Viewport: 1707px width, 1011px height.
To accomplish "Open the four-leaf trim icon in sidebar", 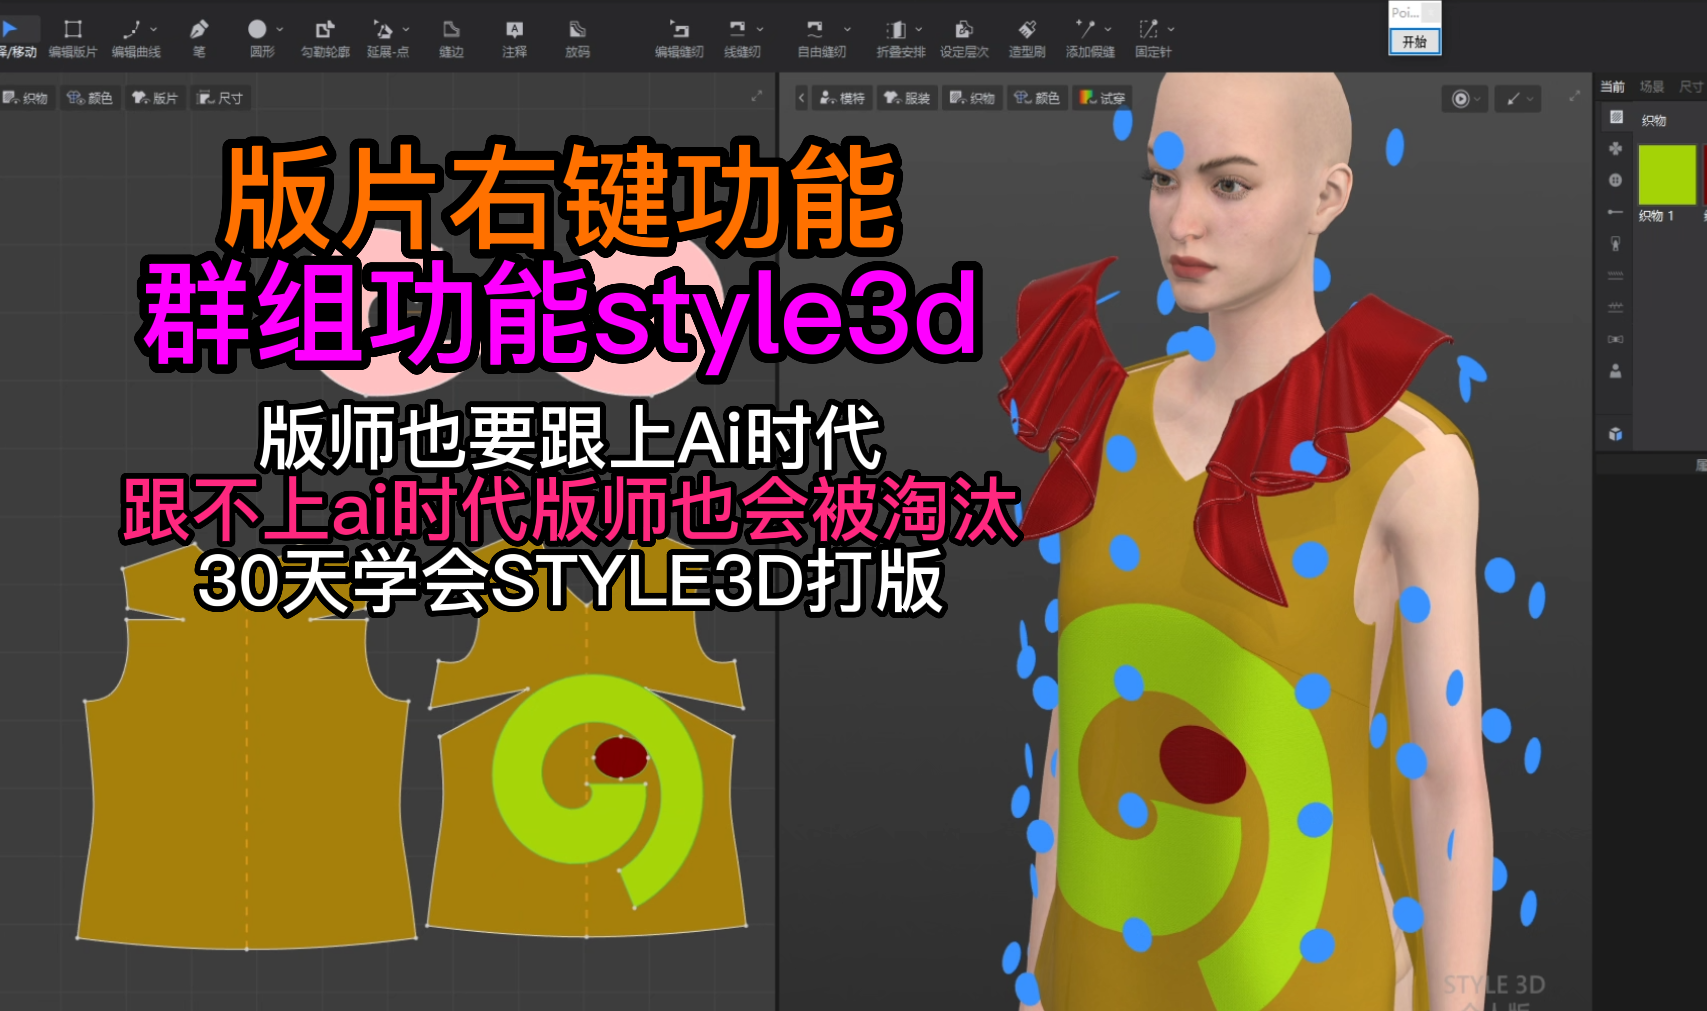I will [1615, 148].
